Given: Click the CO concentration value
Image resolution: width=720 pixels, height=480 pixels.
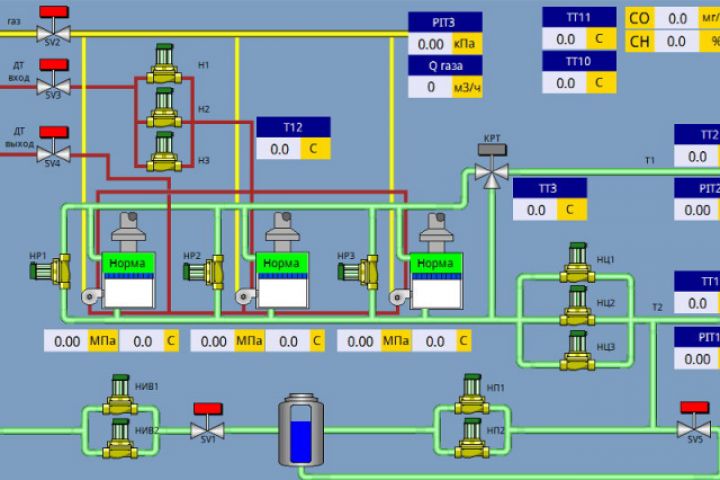Looking at the screenshot, I should 677,18.
